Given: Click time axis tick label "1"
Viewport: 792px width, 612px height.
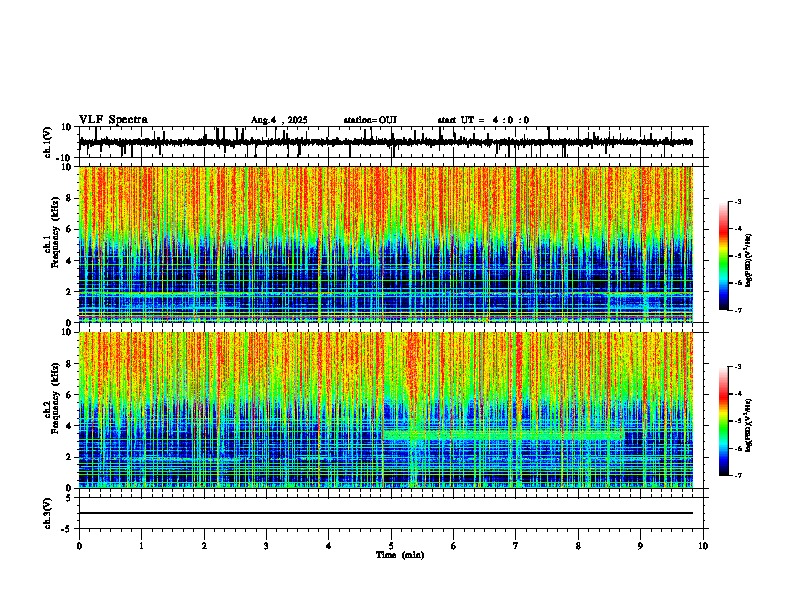Looking at the screenshot, I should 141,546.
